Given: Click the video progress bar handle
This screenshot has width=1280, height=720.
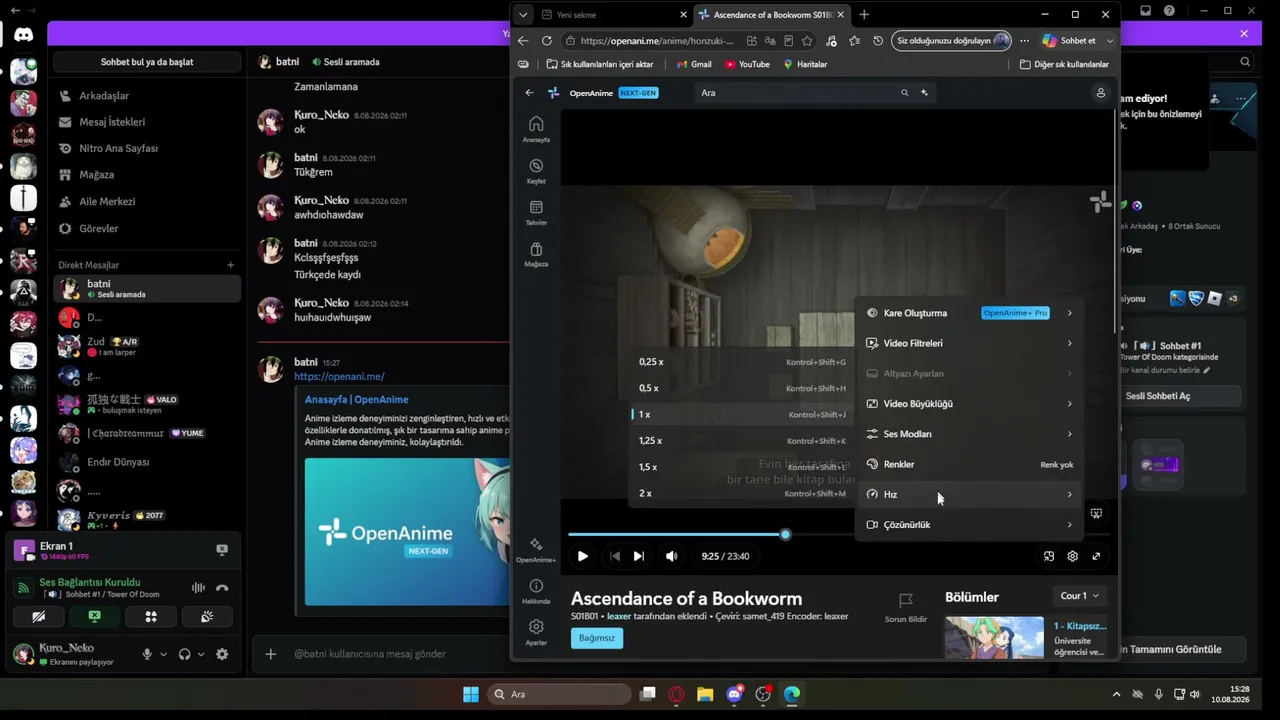Looking at the screenshot, I should (785, 535).
